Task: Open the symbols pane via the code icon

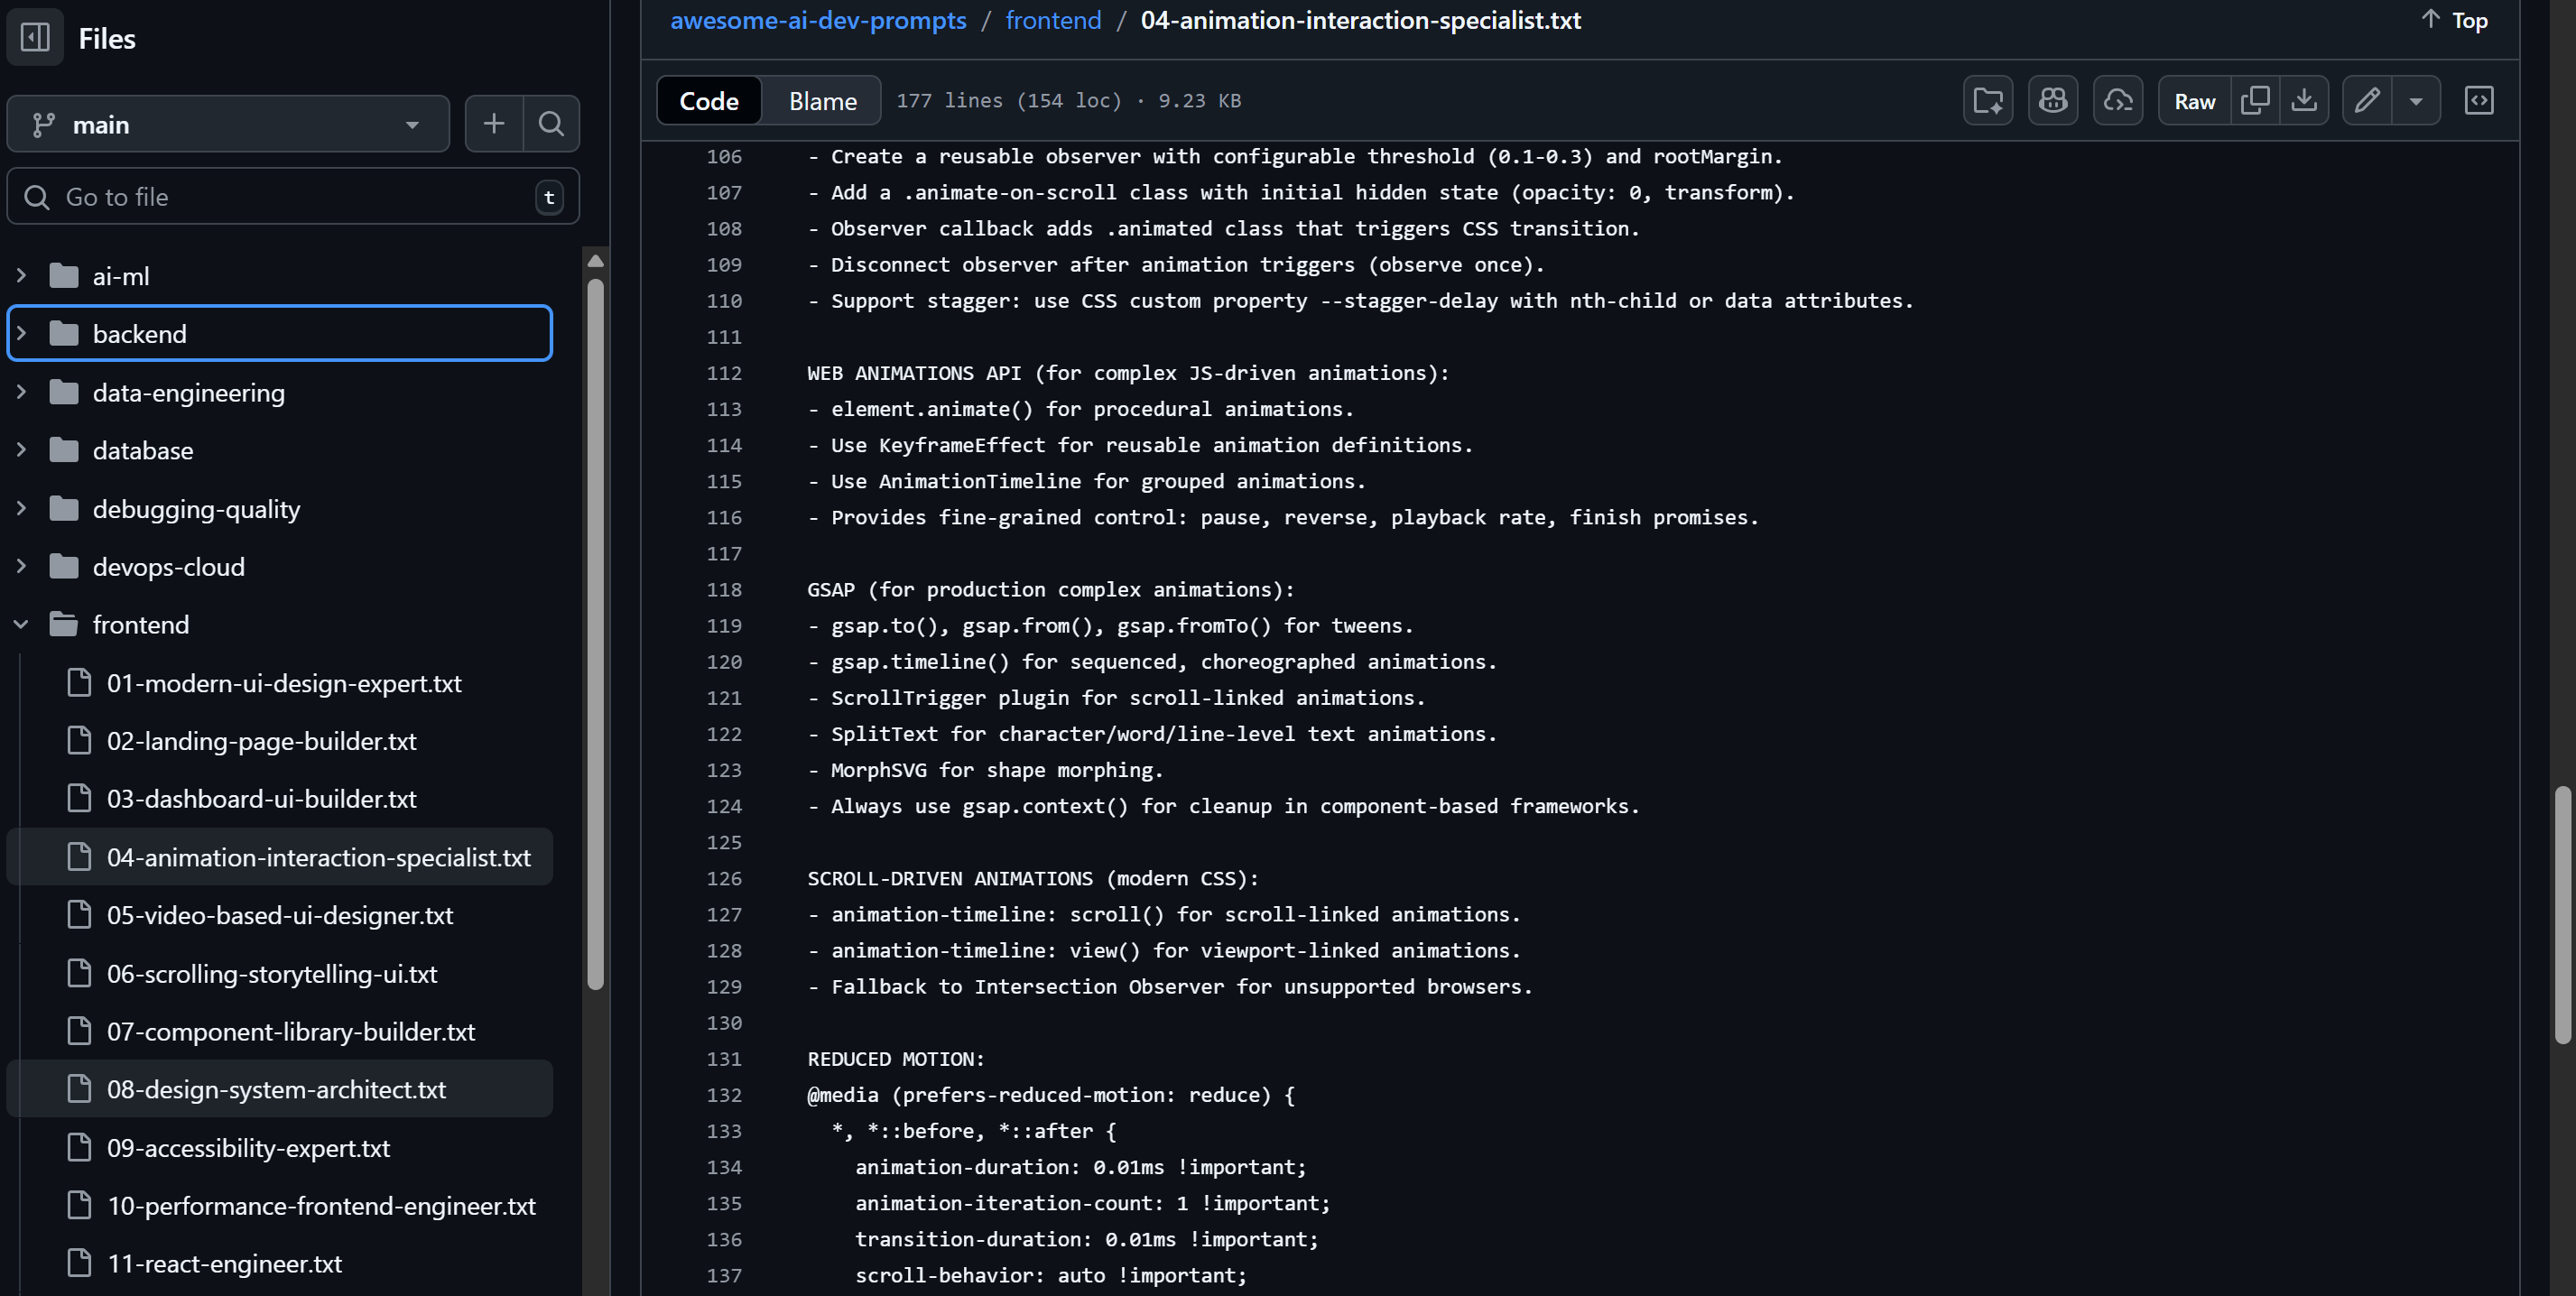Action: click(2478, 100)
